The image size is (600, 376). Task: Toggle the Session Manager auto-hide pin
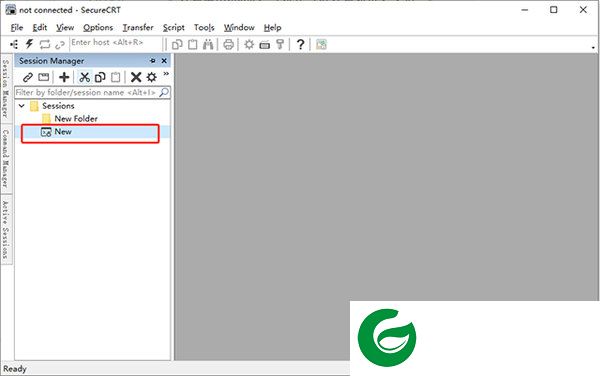pos(152,61)
